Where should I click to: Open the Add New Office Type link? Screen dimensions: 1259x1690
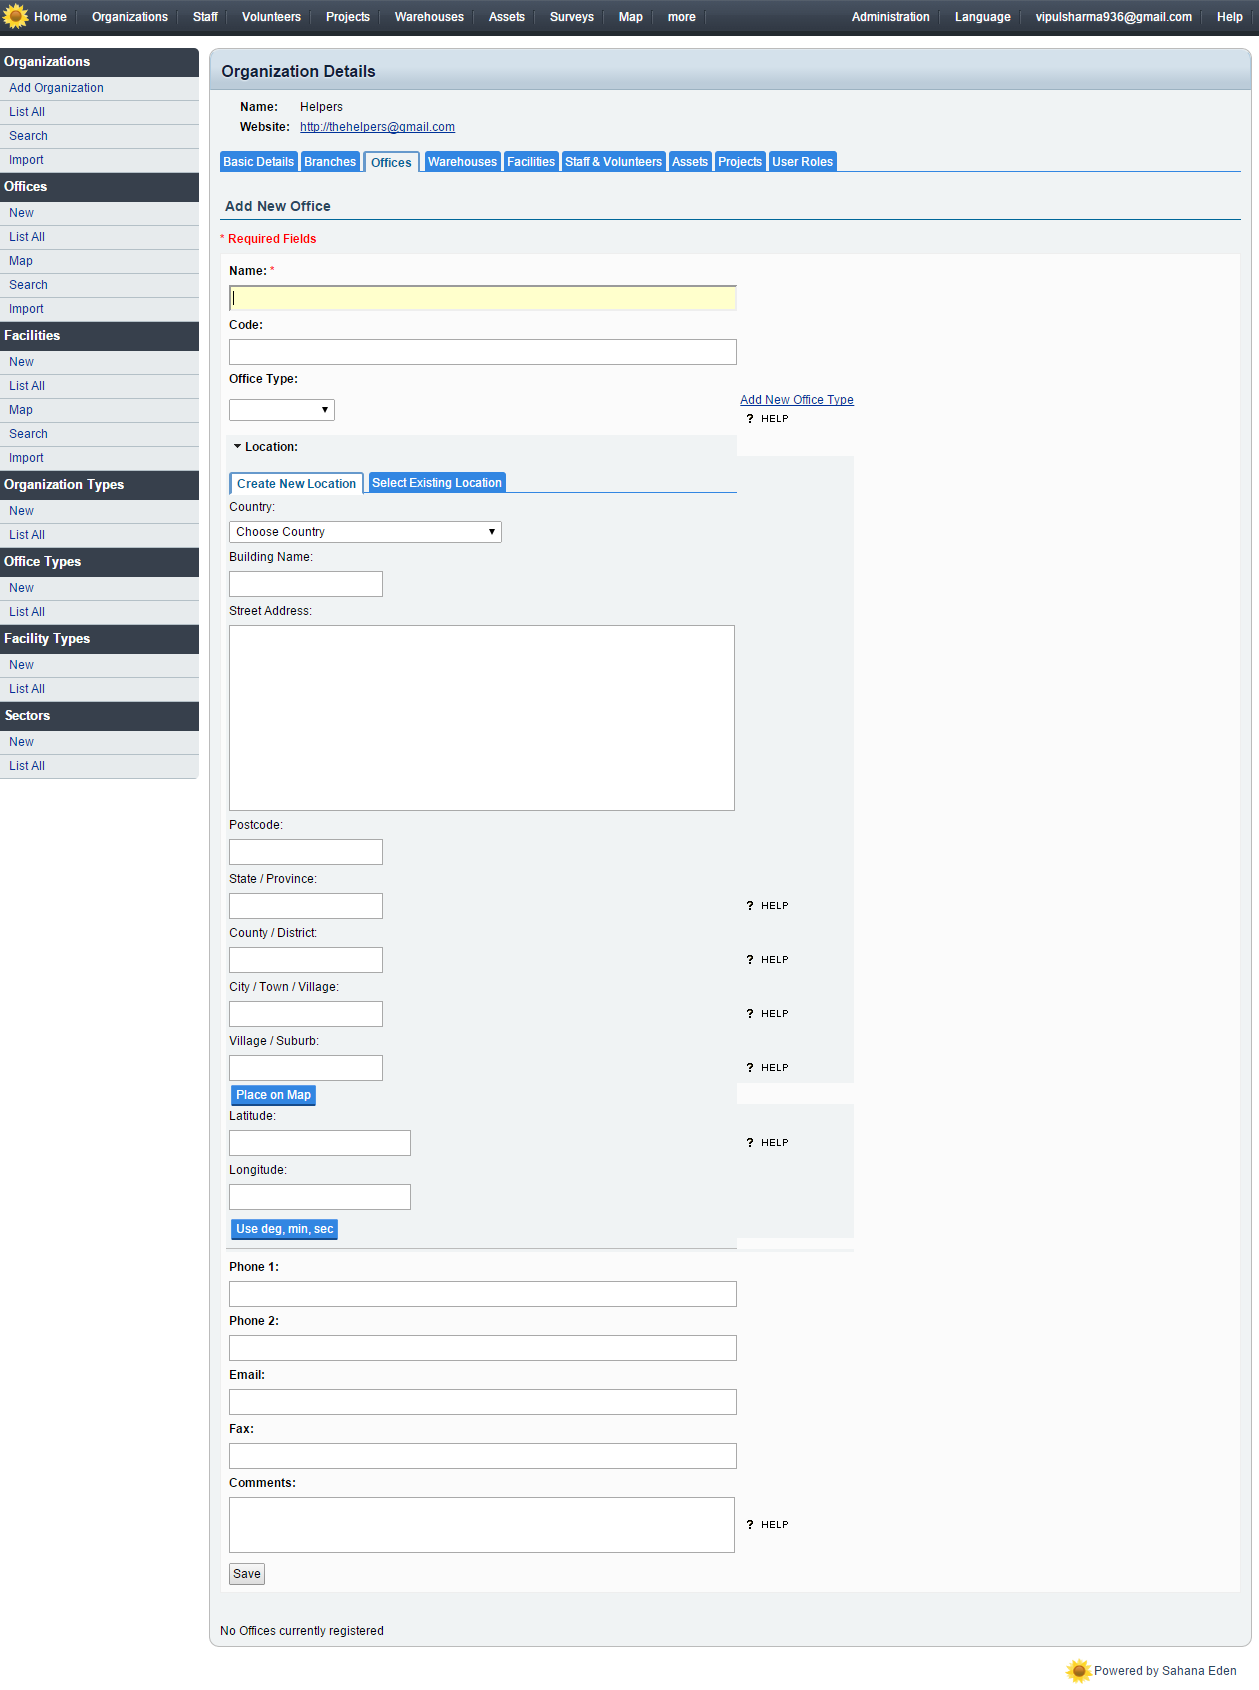[x=796, y=400]
